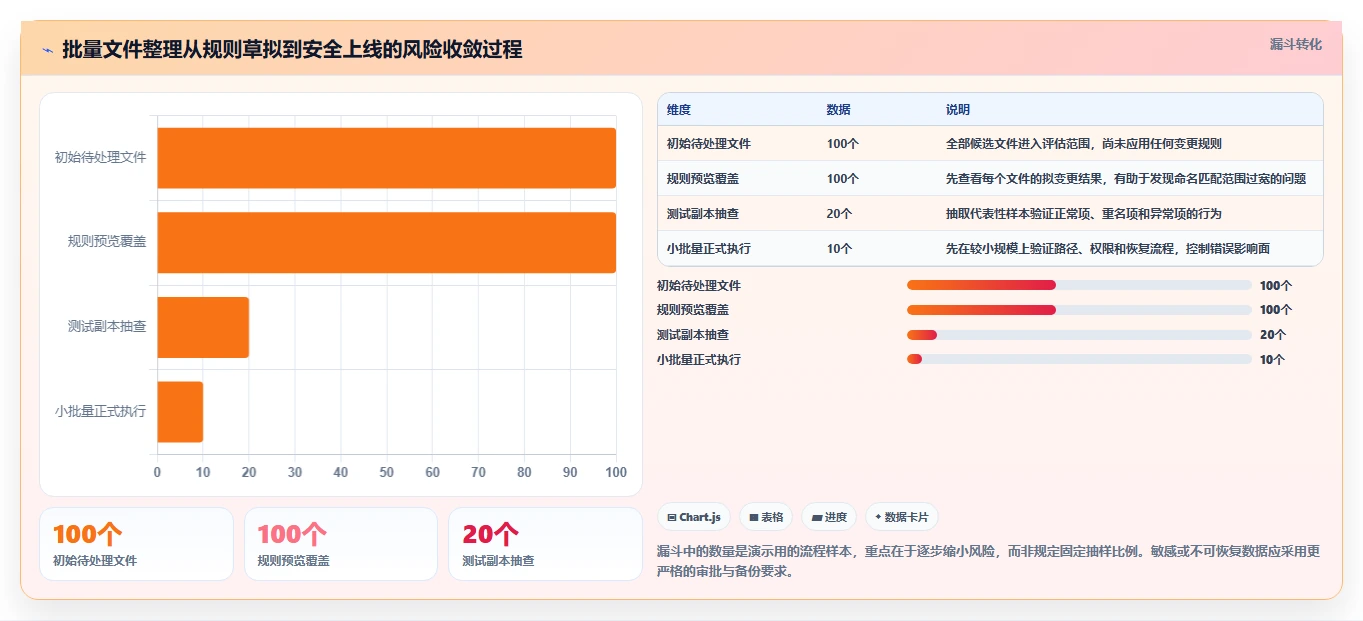Click the 维度 column header
The image size is (1363, 621).
point(679,110)
